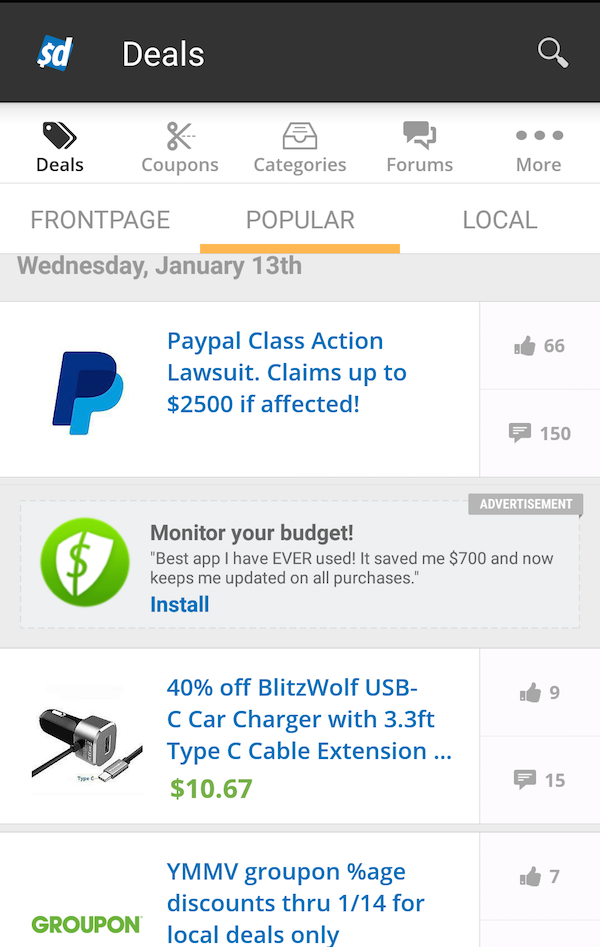Image resolution: width=600 pixels, height=947 pixels.
Task: Like the PayPal Class Action deal
Action: tap(539, 345)
